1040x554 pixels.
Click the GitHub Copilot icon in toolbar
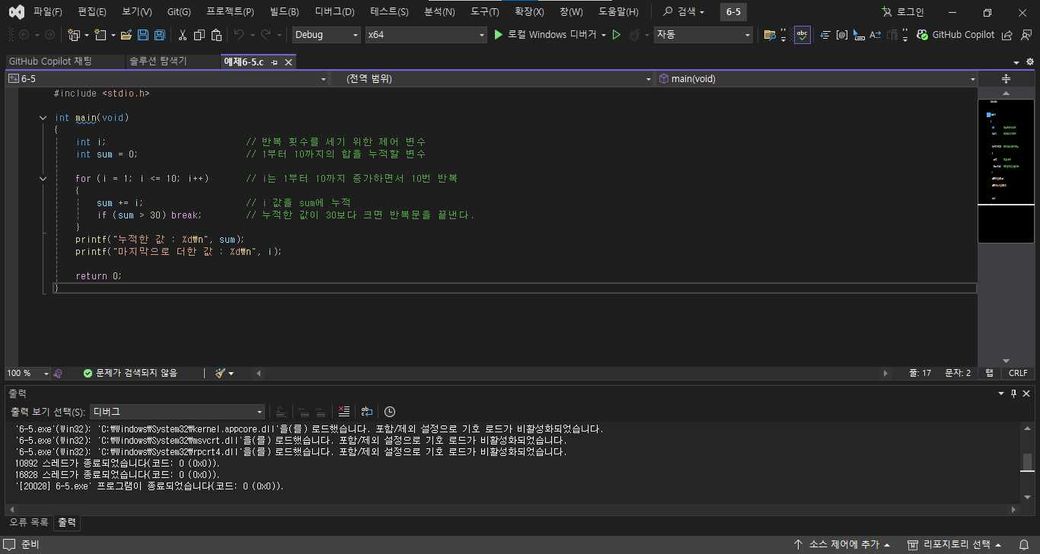coord(921,35)
